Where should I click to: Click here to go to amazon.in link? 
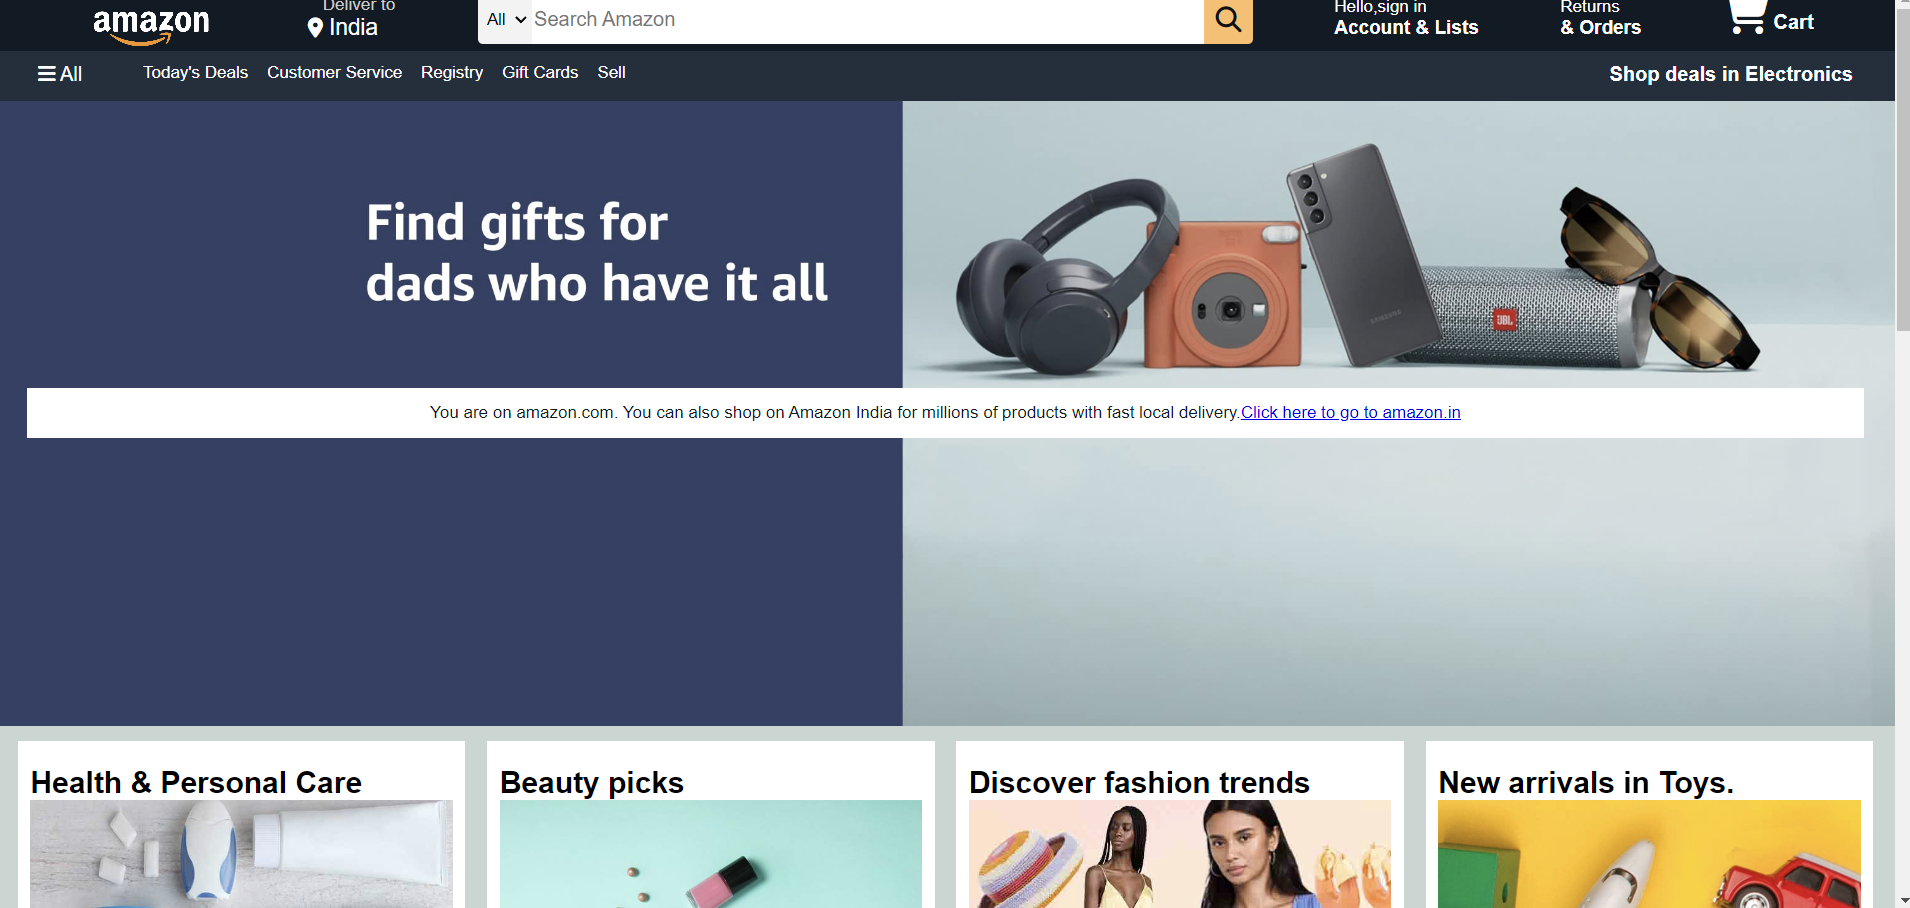(1350, 412)
